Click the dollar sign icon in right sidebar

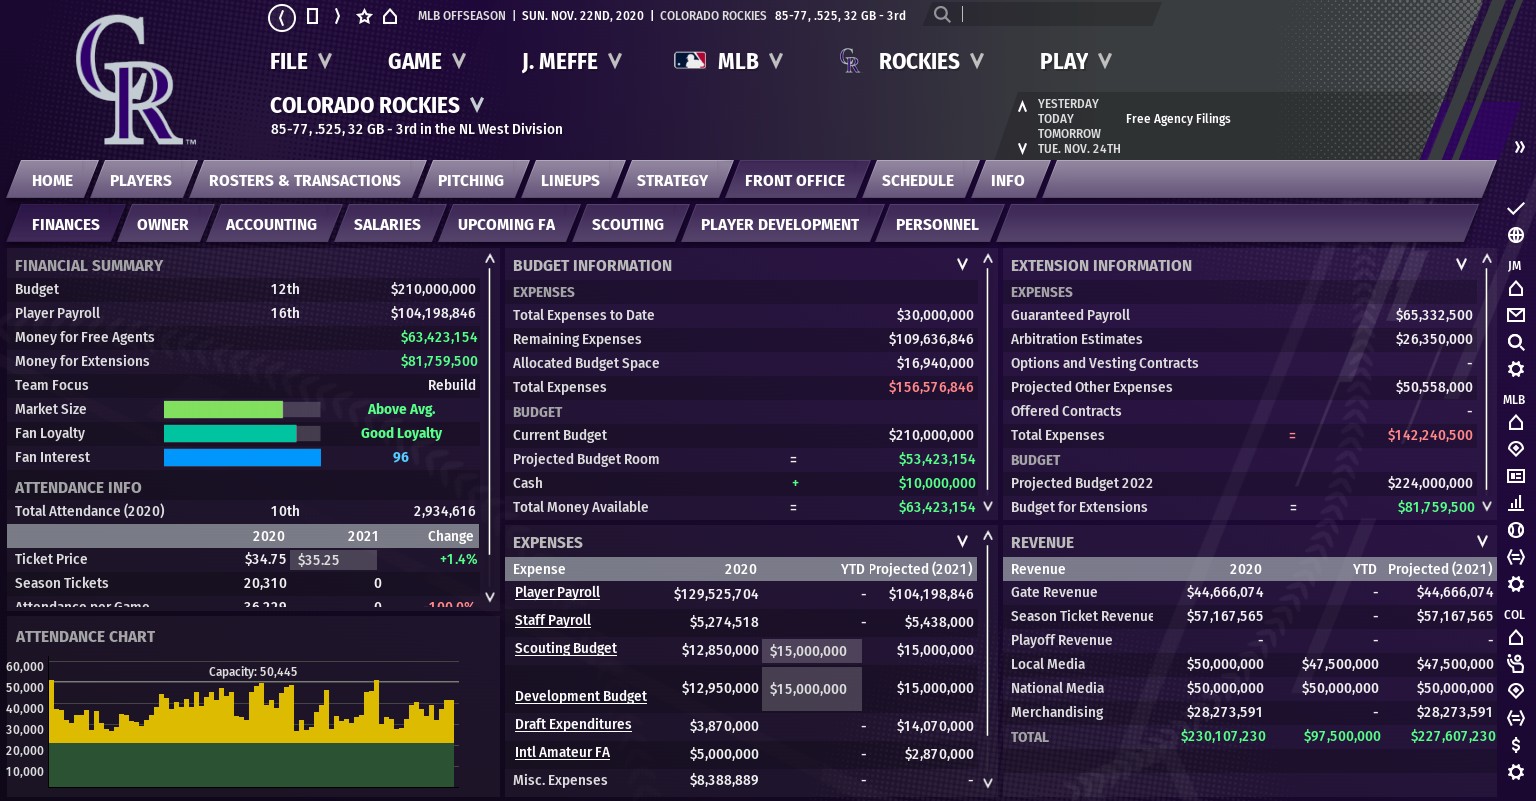pos(1516,745)
